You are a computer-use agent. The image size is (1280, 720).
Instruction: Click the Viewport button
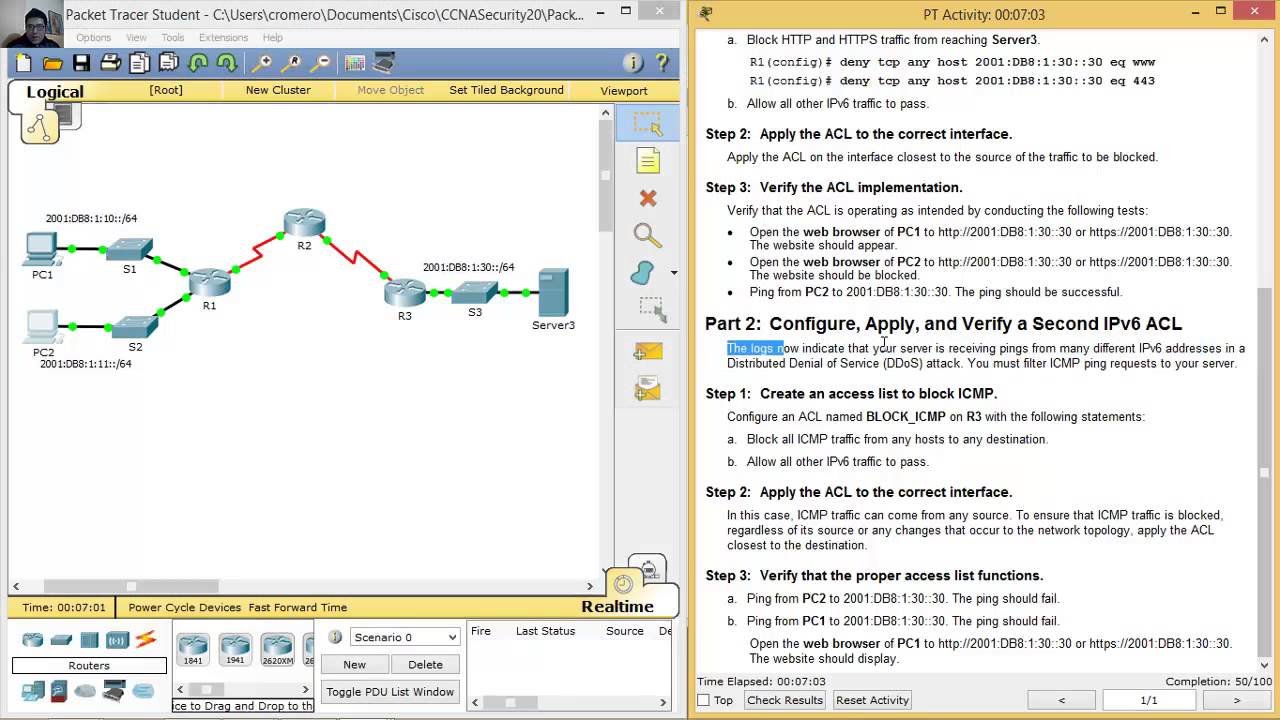(624, 90)
